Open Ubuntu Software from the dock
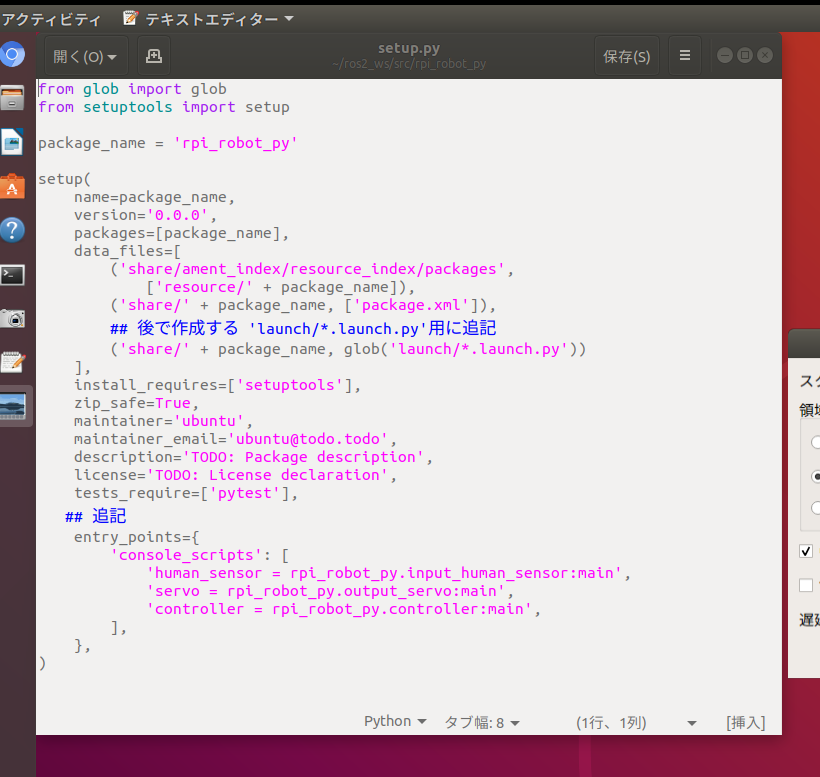The width and height of the screenshot is (820, 777). (x=13, y=186)
